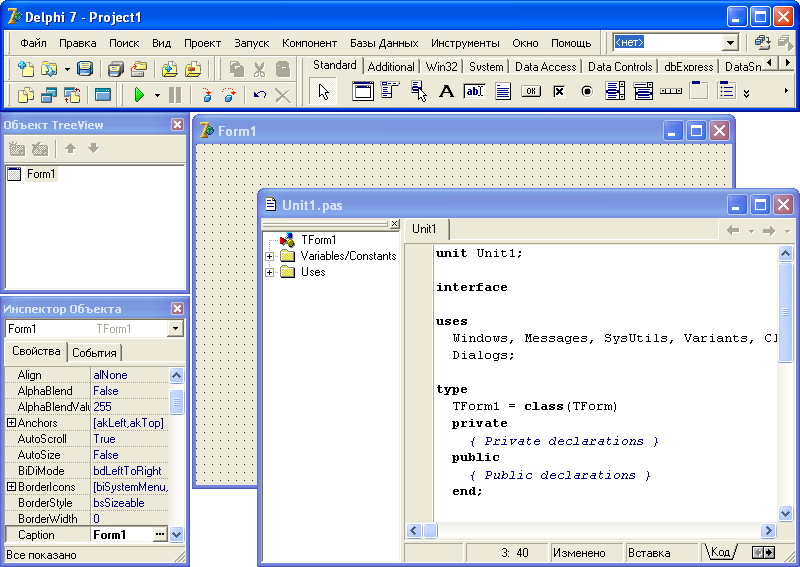Image resolution: width=800 pixels, height=567 pixels.
Task: Select the ComboBox component icon
Action: [643, 91]
